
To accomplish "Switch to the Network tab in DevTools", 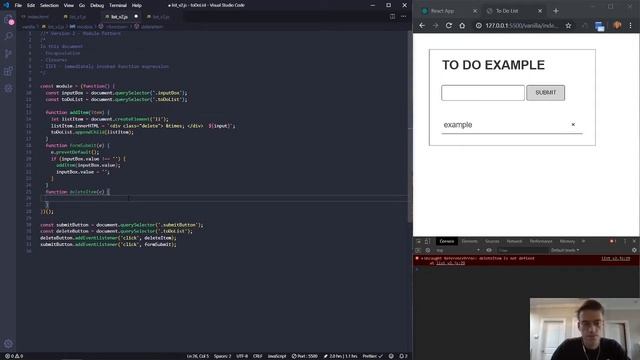I will click(514, 241).
